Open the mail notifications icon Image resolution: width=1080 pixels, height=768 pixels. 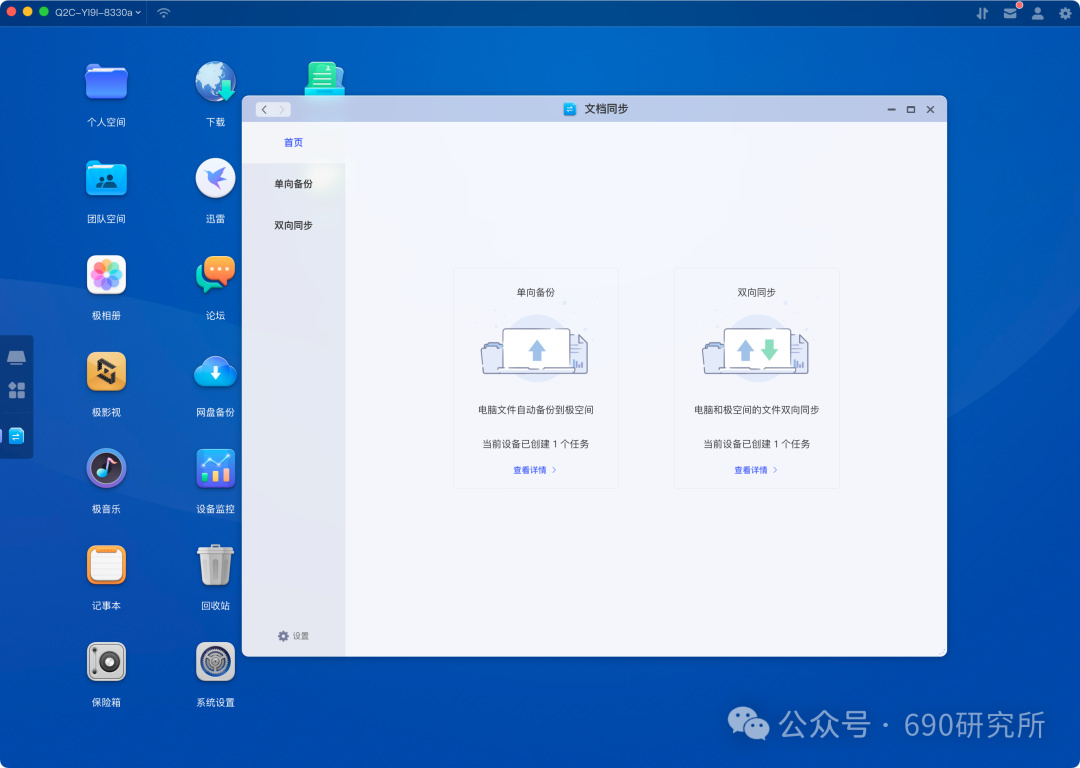click(1010, 12)
